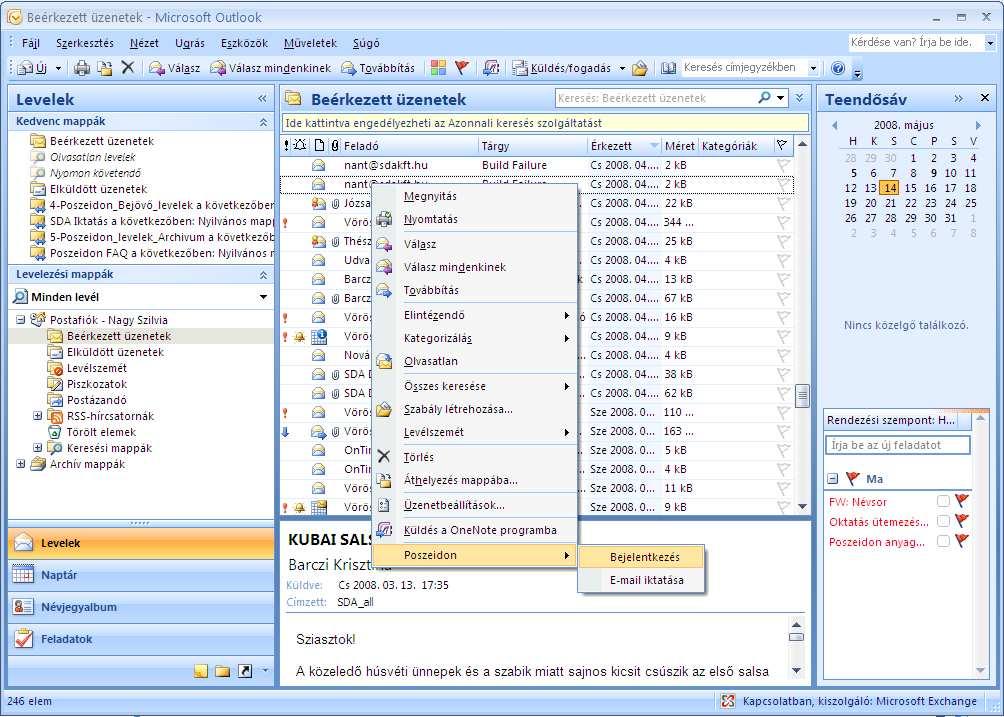Click the Küldés/fogadás button

(562, 68)
